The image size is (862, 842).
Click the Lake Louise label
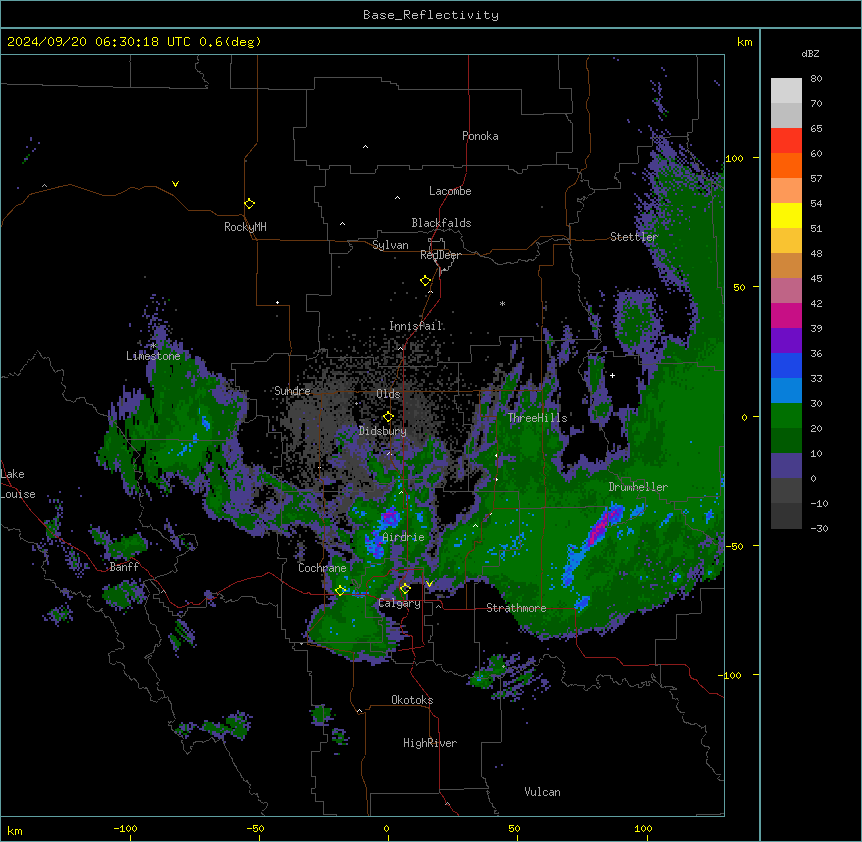(18, 484)
